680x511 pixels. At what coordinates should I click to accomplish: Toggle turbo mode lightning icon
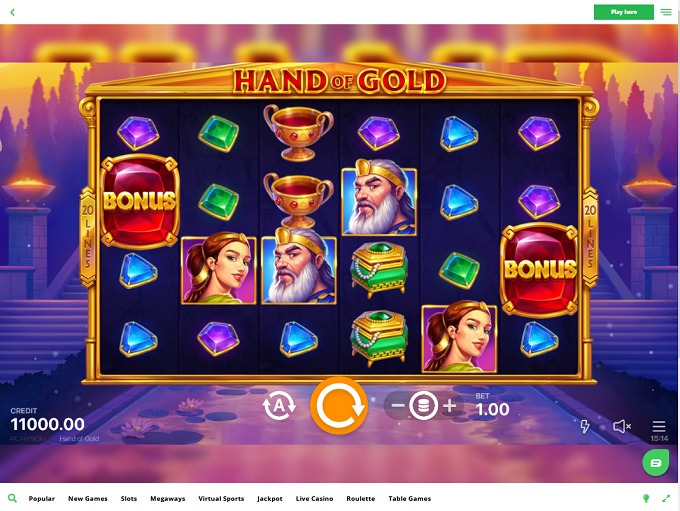coord(585,426)
